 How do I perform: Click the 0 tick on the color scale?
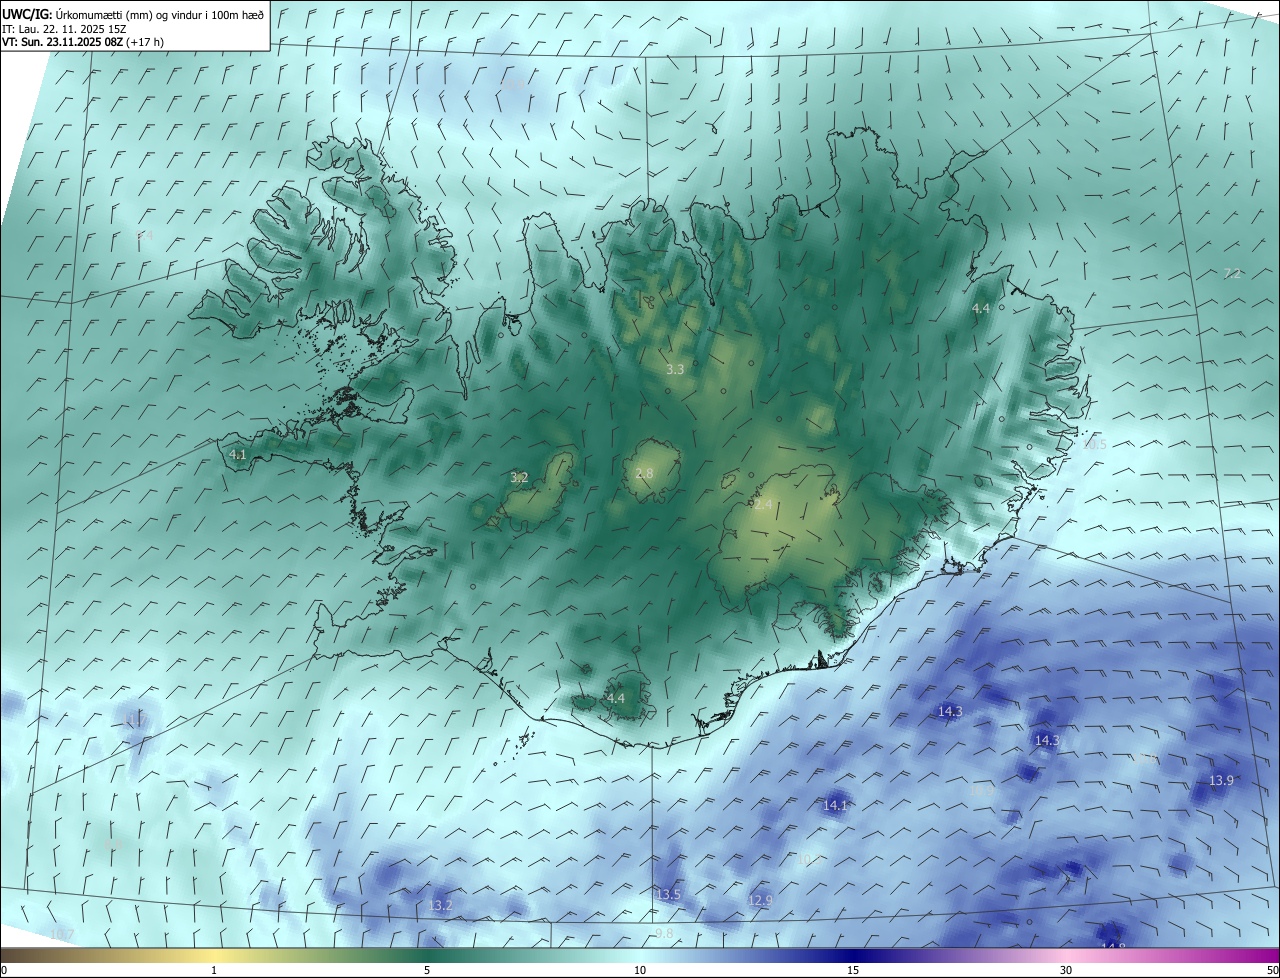pyautogui.click(x=4, y=970)
